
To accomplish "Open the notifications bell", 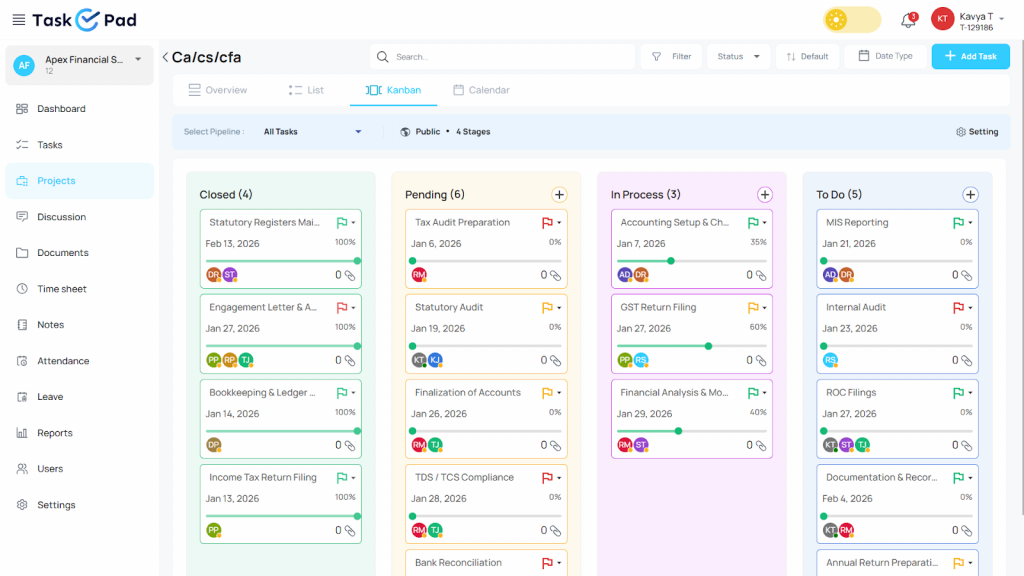I will coord(907,19).
